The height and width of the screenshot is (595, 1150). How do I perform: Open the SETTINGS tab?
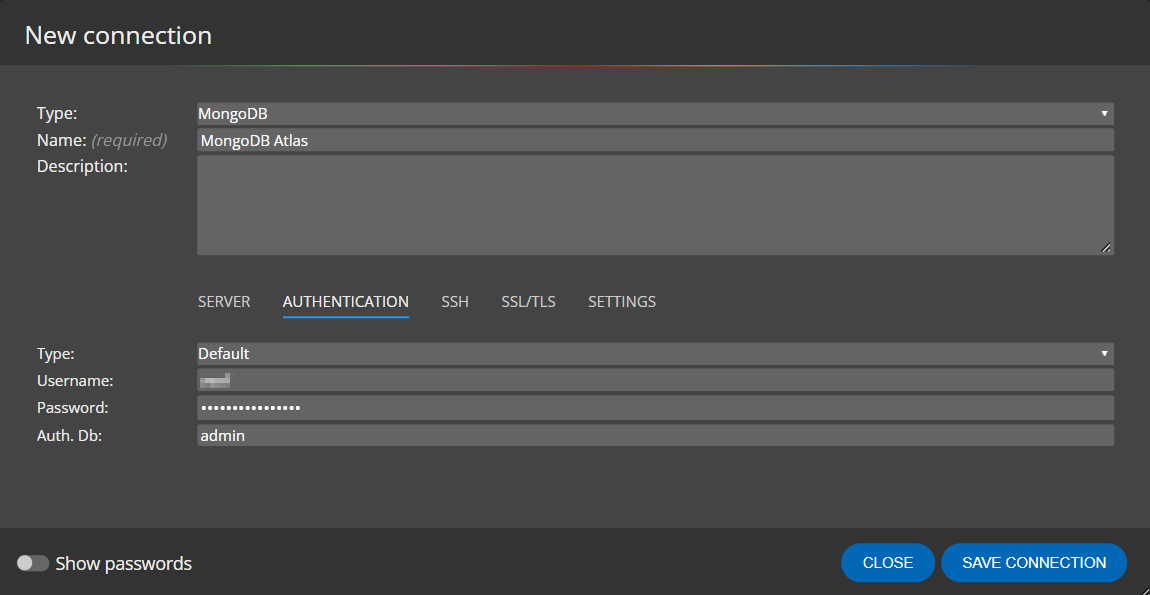pyautogui.click(x=622, y=301)
